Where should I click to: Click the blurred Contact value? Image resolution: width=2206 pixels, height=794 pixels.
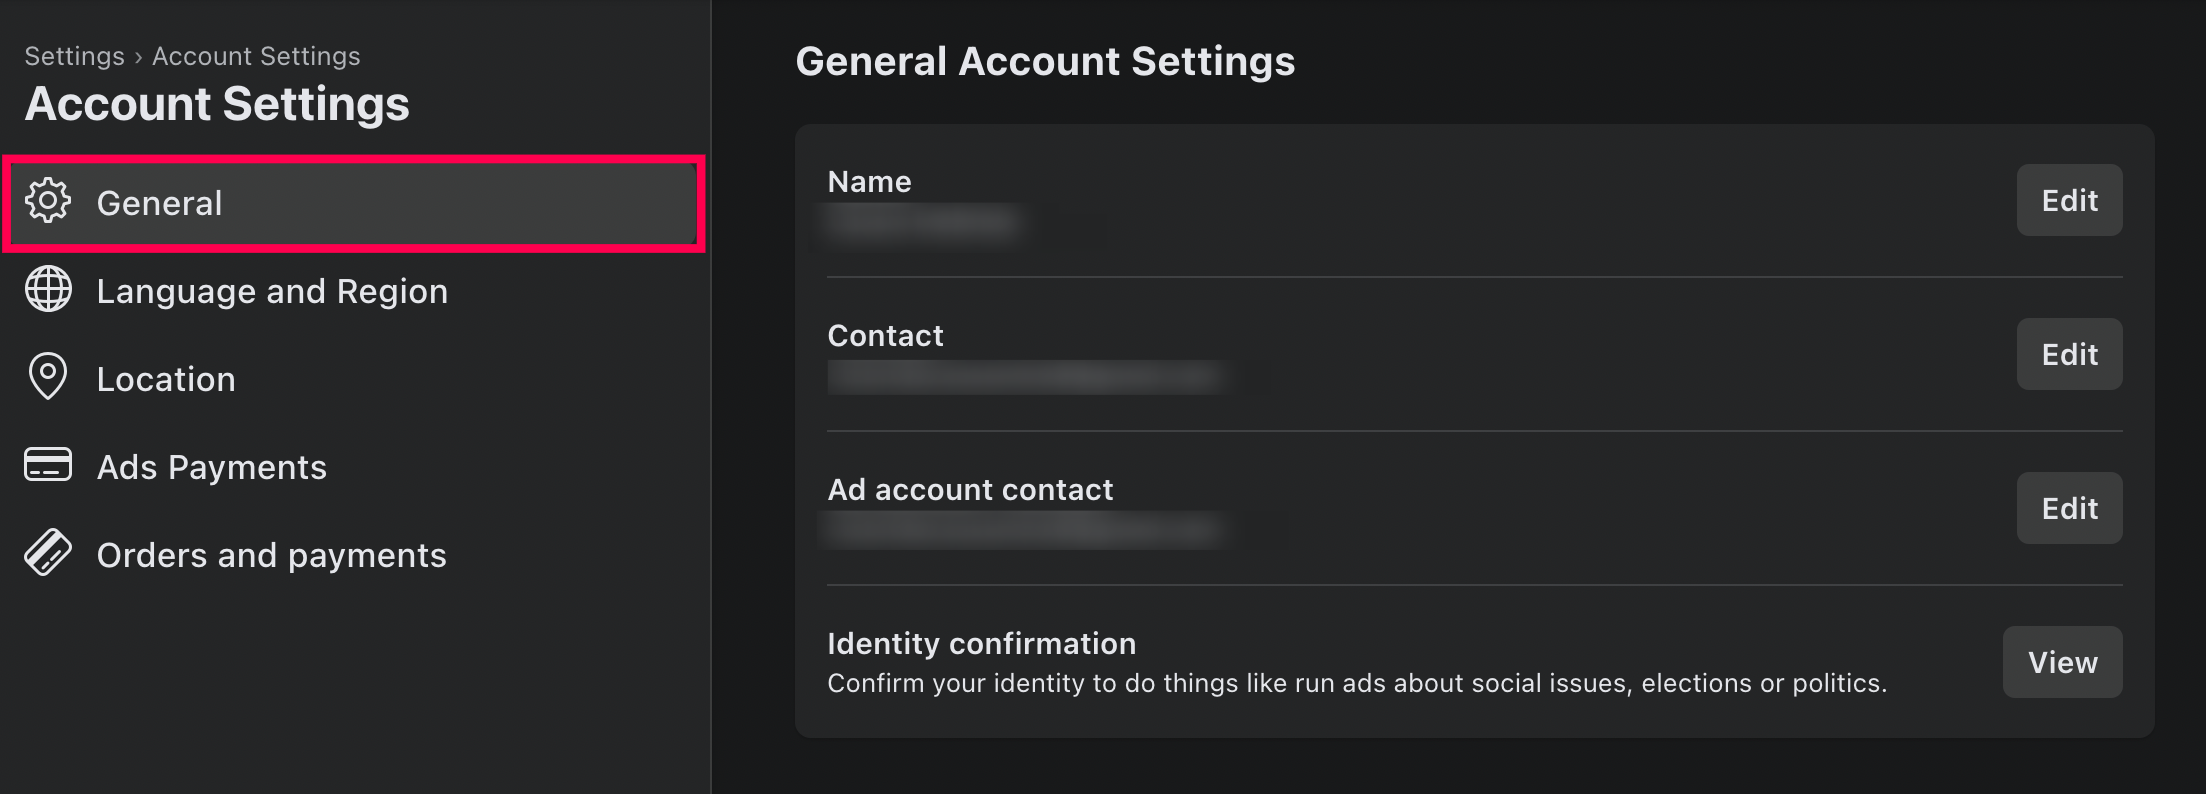(1023, 377)
